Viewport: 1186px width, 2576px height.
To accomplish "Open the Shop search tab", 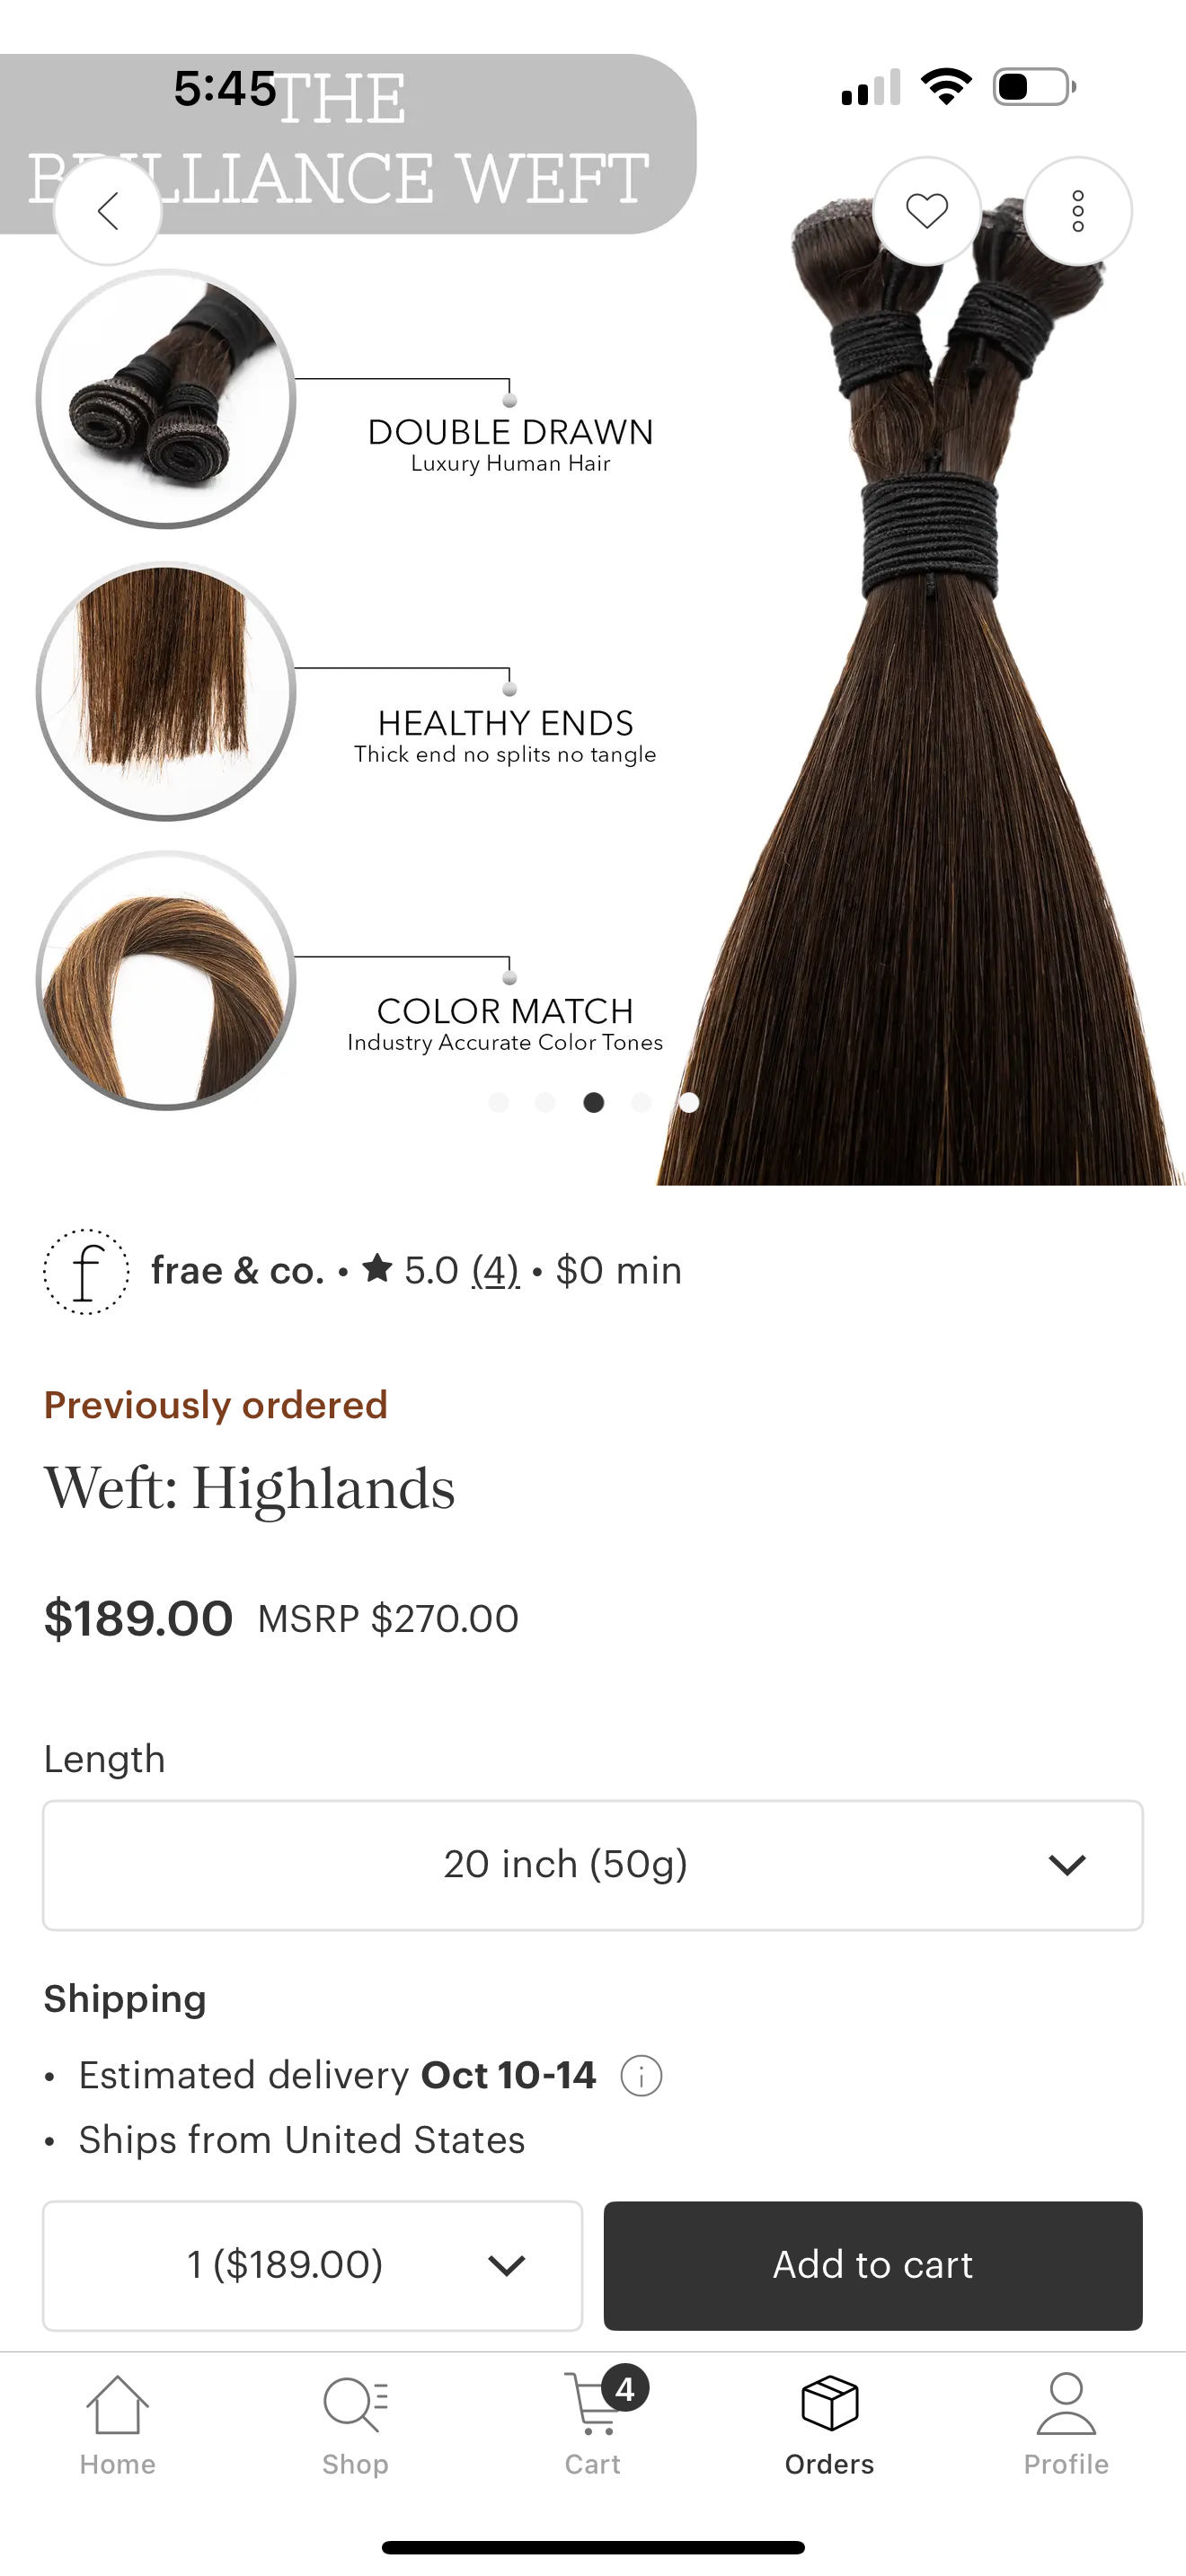I will click(355, 2424).
